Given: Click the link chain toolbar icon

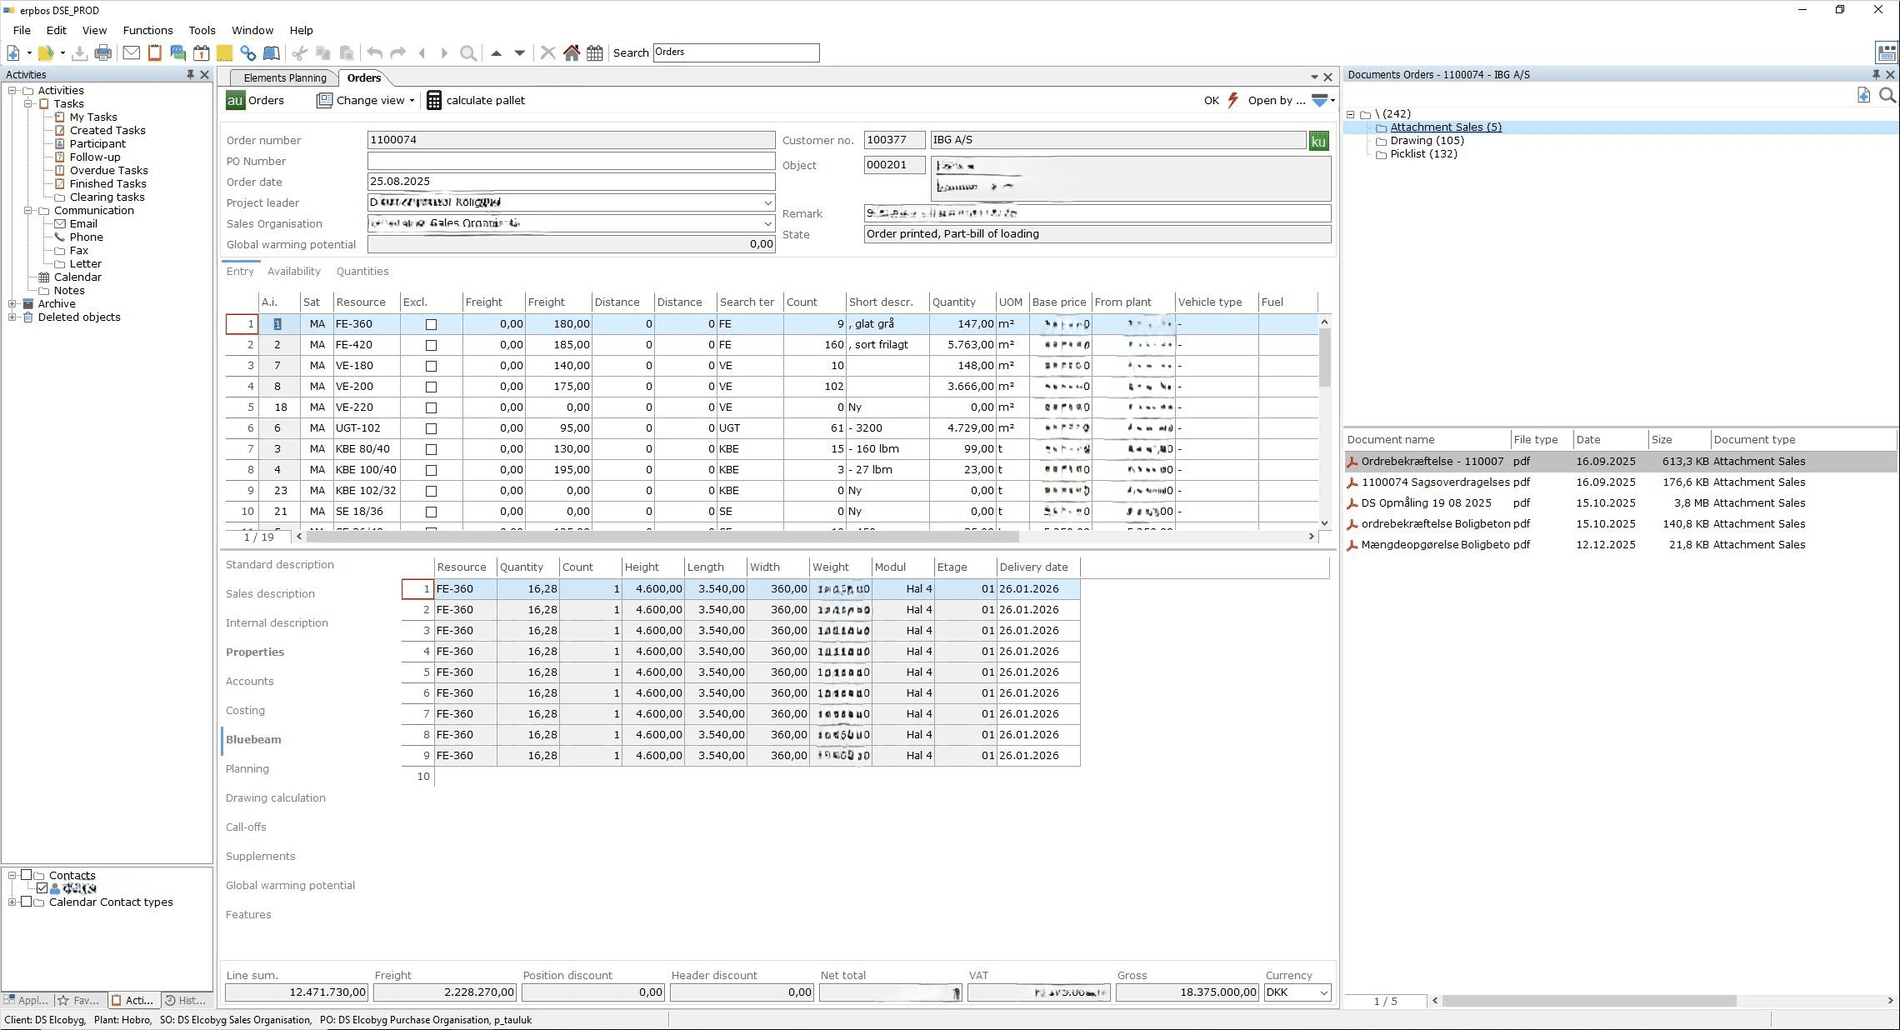Looking at the screenshot, I should [248, 53].
